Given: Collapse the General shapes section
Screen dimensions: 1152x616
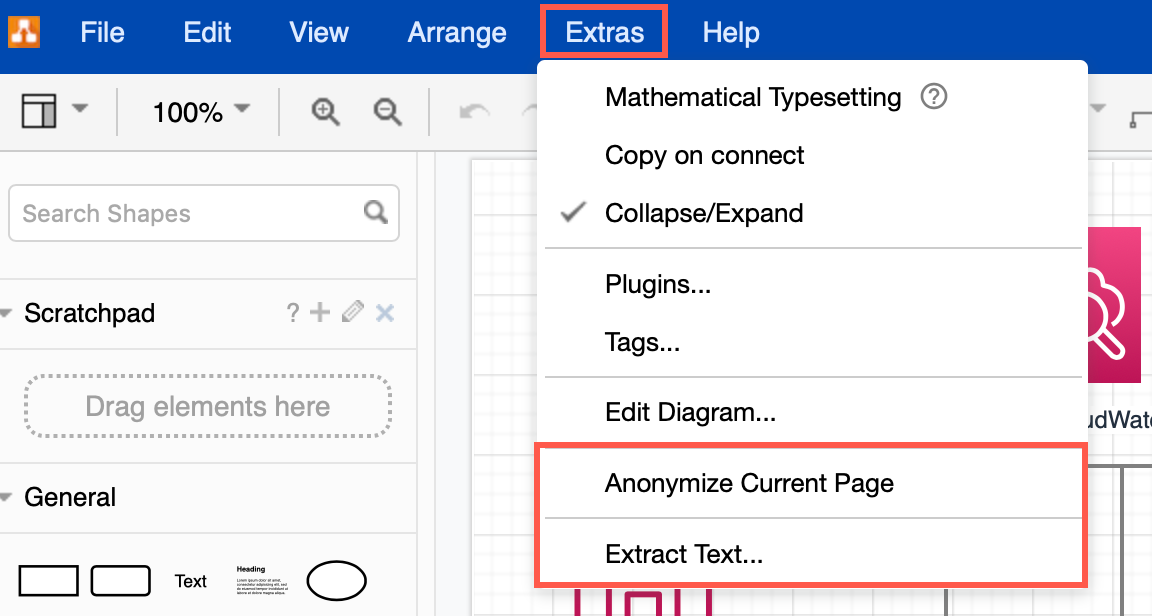Looking at the screenshot, I should (x=10, y=496).
